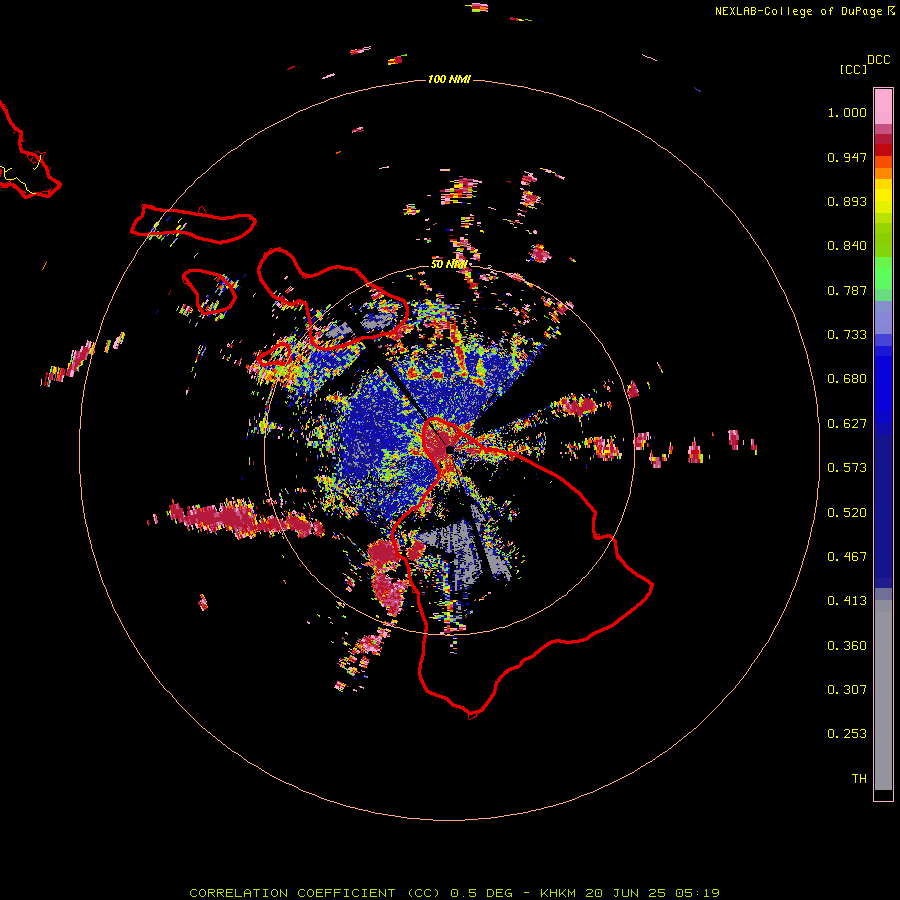Select the 0.733 scale value
Image resolution: width=900 pixels, height=900 pixels.
[847, 335]
